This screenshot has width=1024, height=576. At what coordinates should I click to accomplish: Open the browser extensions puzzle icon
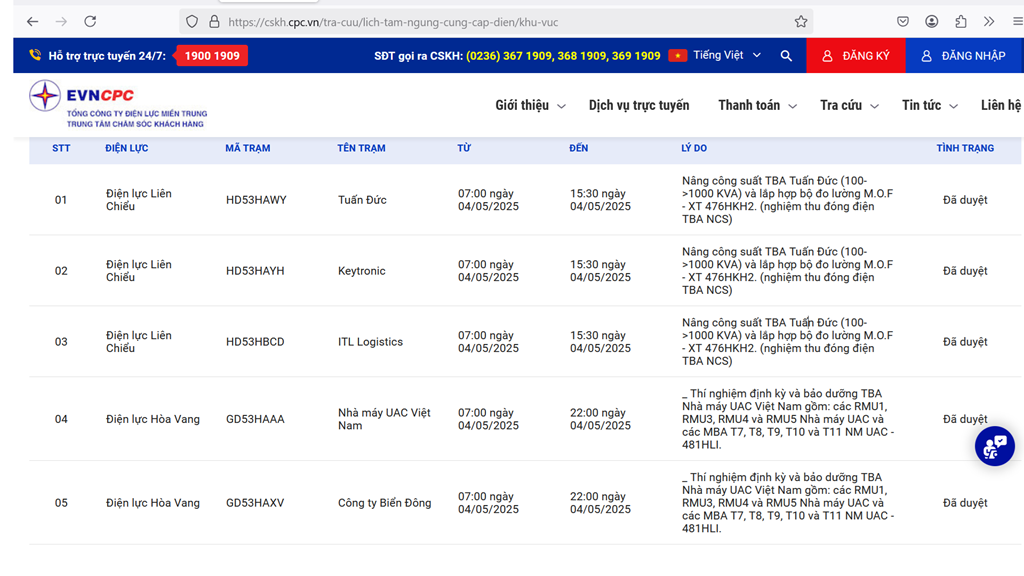coord(960,21)
